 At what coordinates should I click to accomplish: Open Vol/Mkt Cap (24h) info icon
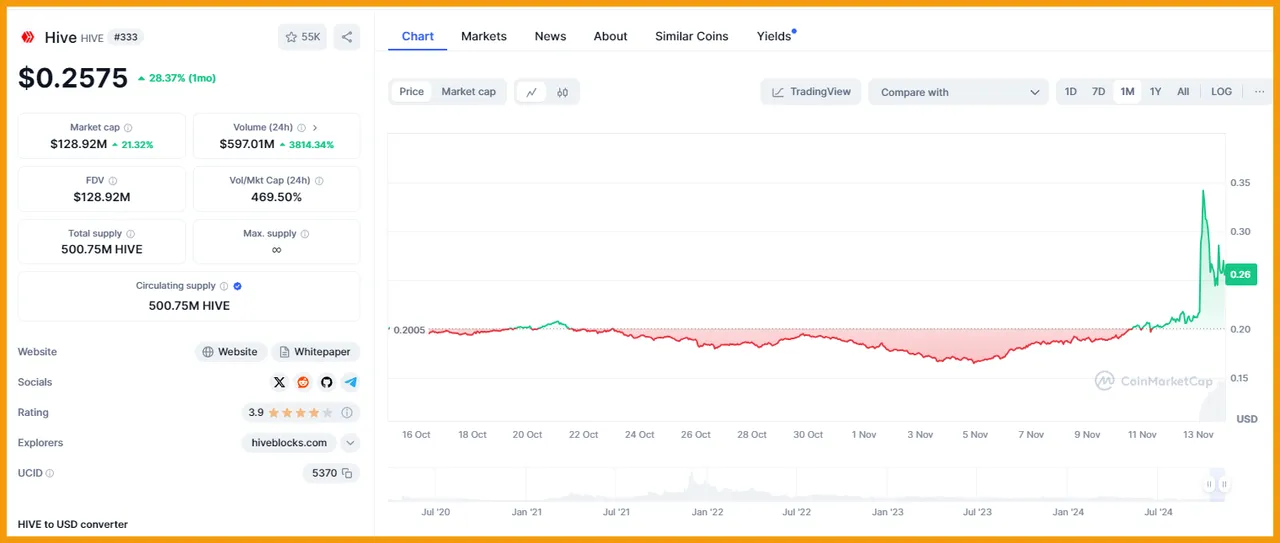319,181
